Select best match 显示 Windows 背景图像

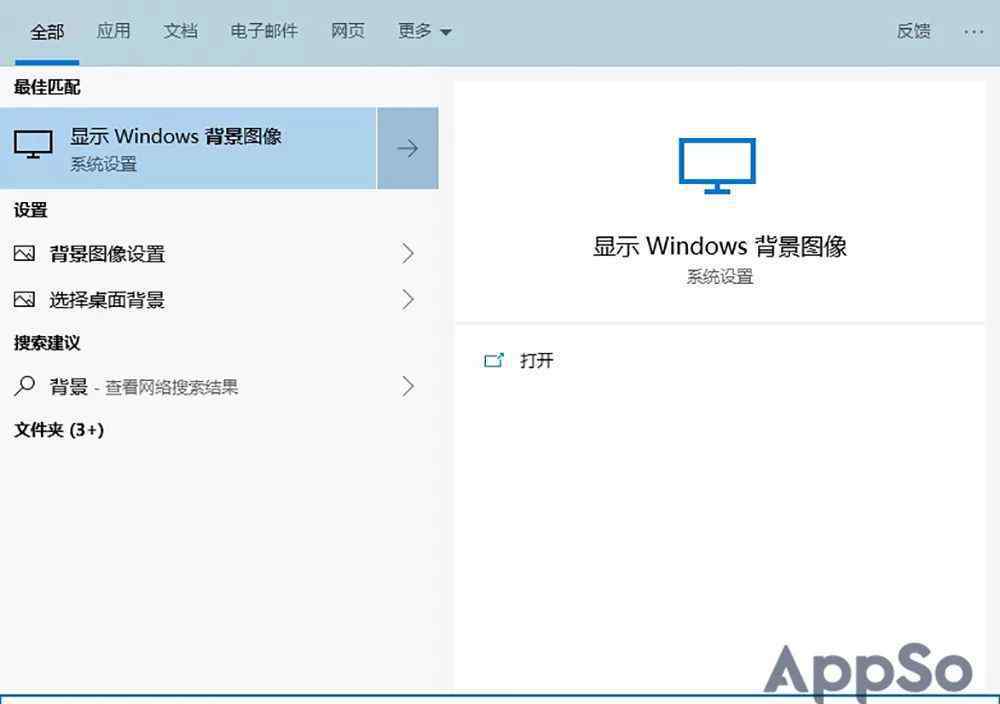tap(188, 148)
